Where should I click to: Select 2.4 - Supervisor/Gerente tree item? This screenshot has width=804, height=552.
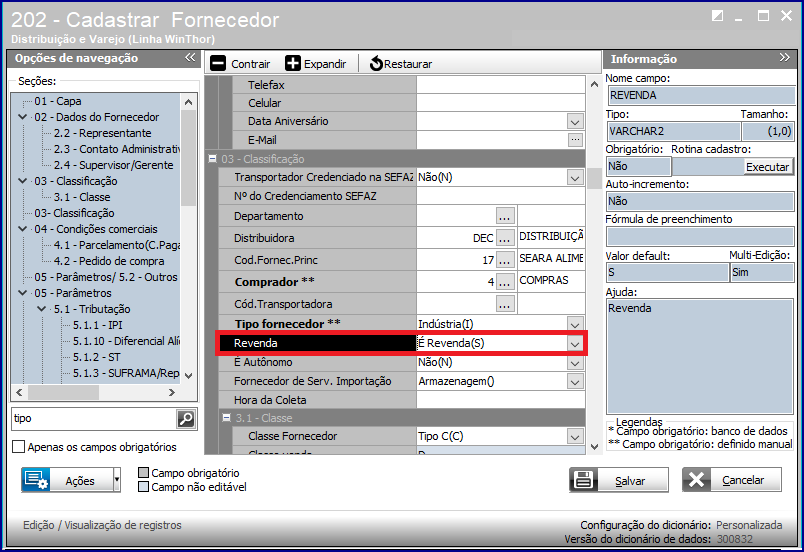[113, 165]
